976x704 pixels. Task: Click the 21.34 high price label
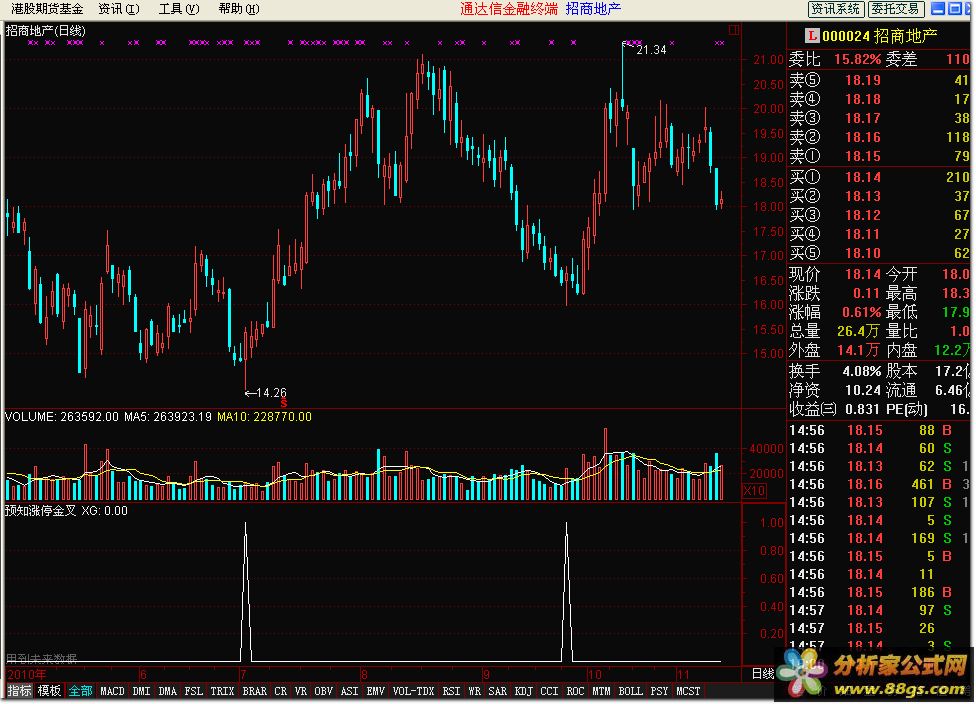pyautogui.click(x=652, y=50)
